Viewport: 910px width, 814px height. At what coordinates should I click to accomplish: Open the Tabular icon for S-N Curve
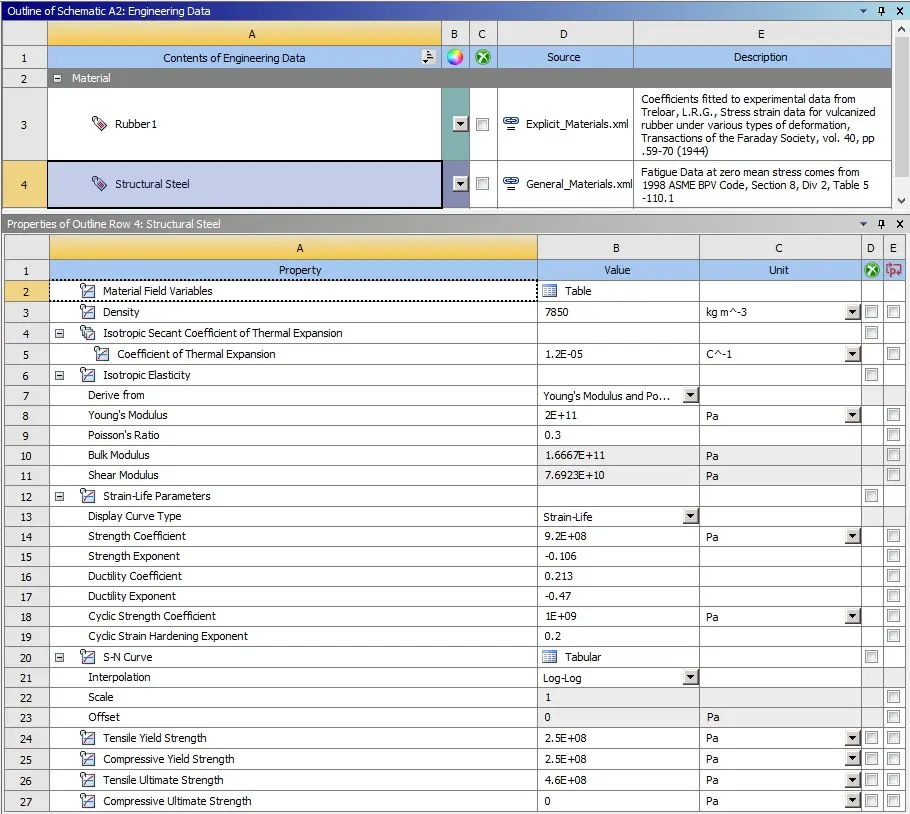click(x=549, y=657)
